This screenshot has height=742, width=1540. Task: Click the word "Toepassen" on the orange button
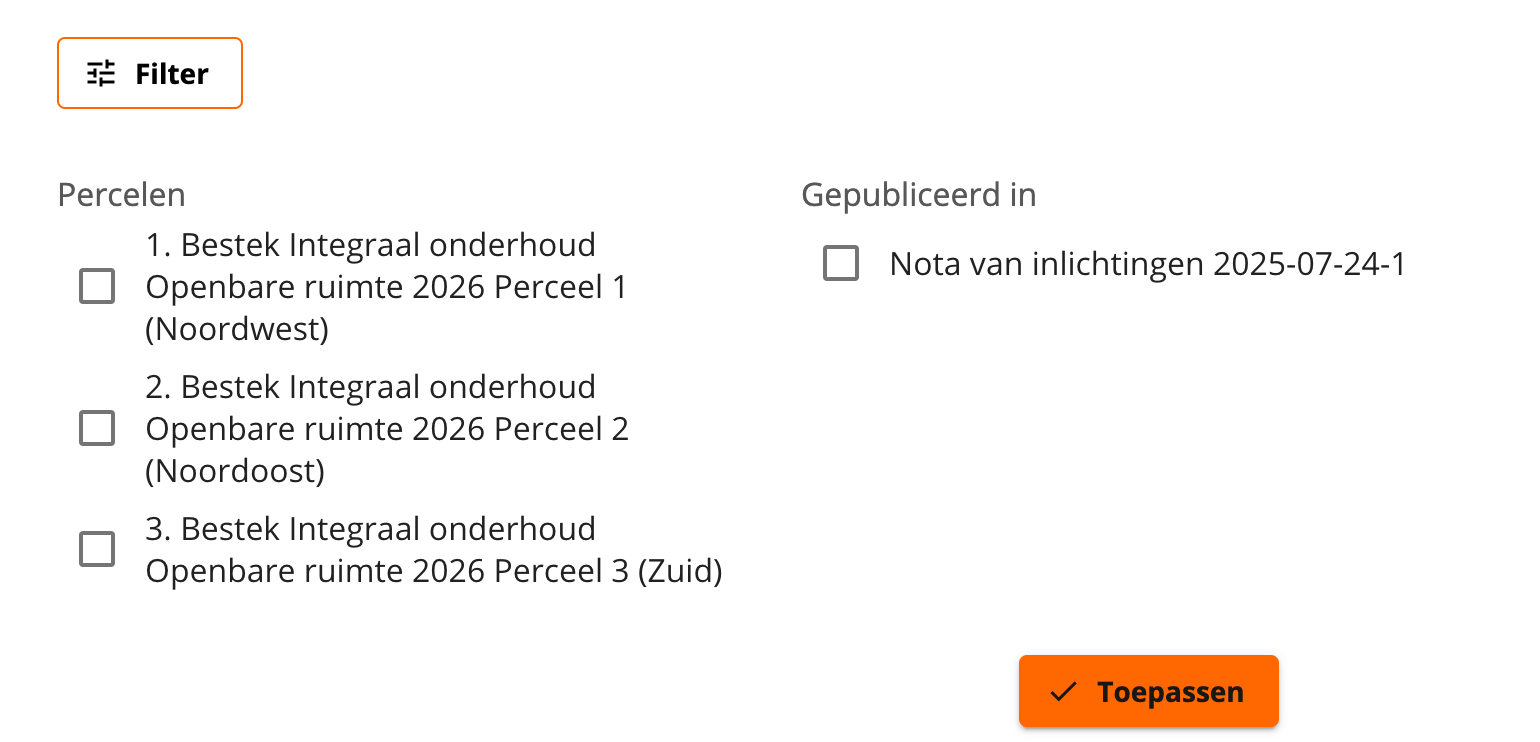click(x=1170, y=692)
